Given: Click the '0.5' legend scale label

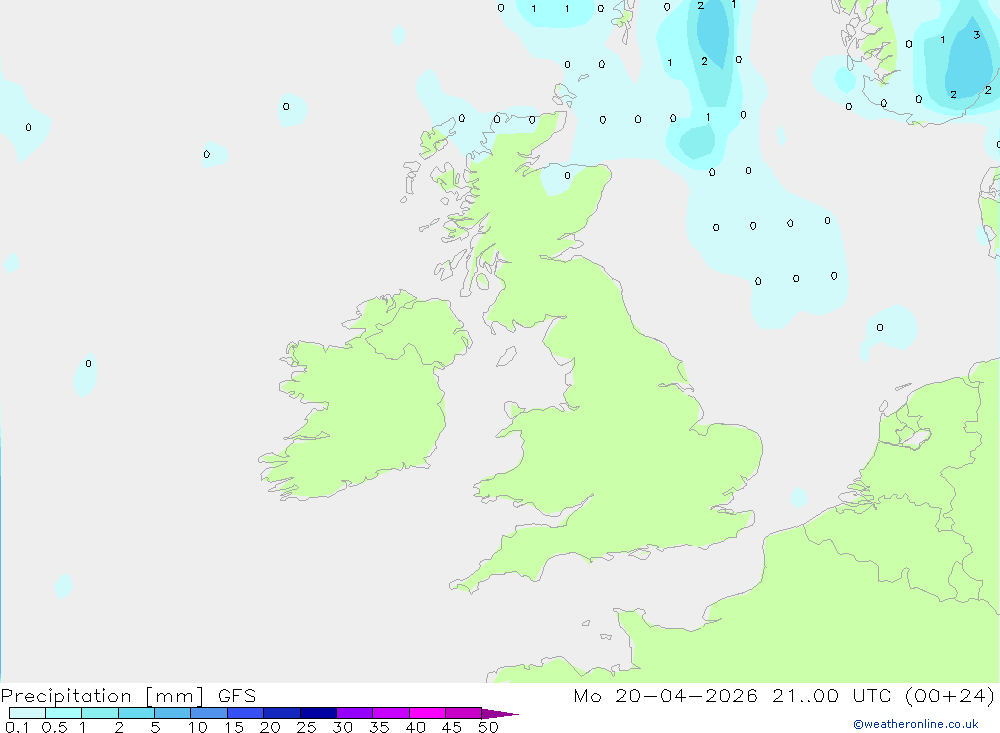Looking at the screenshot, I should coord(54,727).
